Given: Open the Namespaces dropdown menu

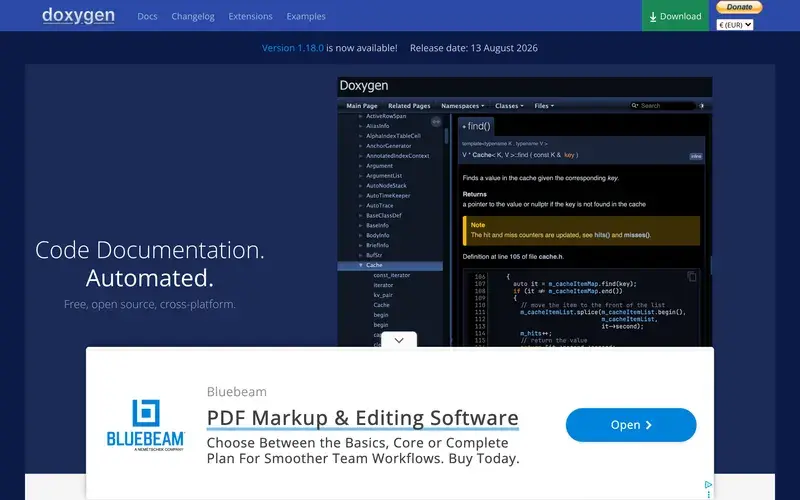Looking at the screenshot, I should (x=462, y=106).
